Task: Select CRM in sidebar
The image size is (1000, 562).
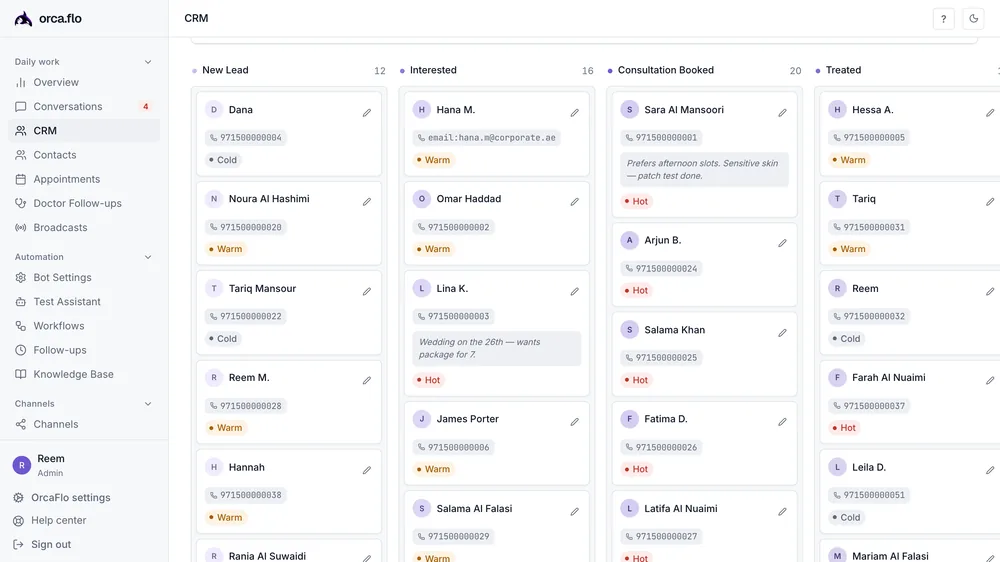Action: tap(84, 131)
